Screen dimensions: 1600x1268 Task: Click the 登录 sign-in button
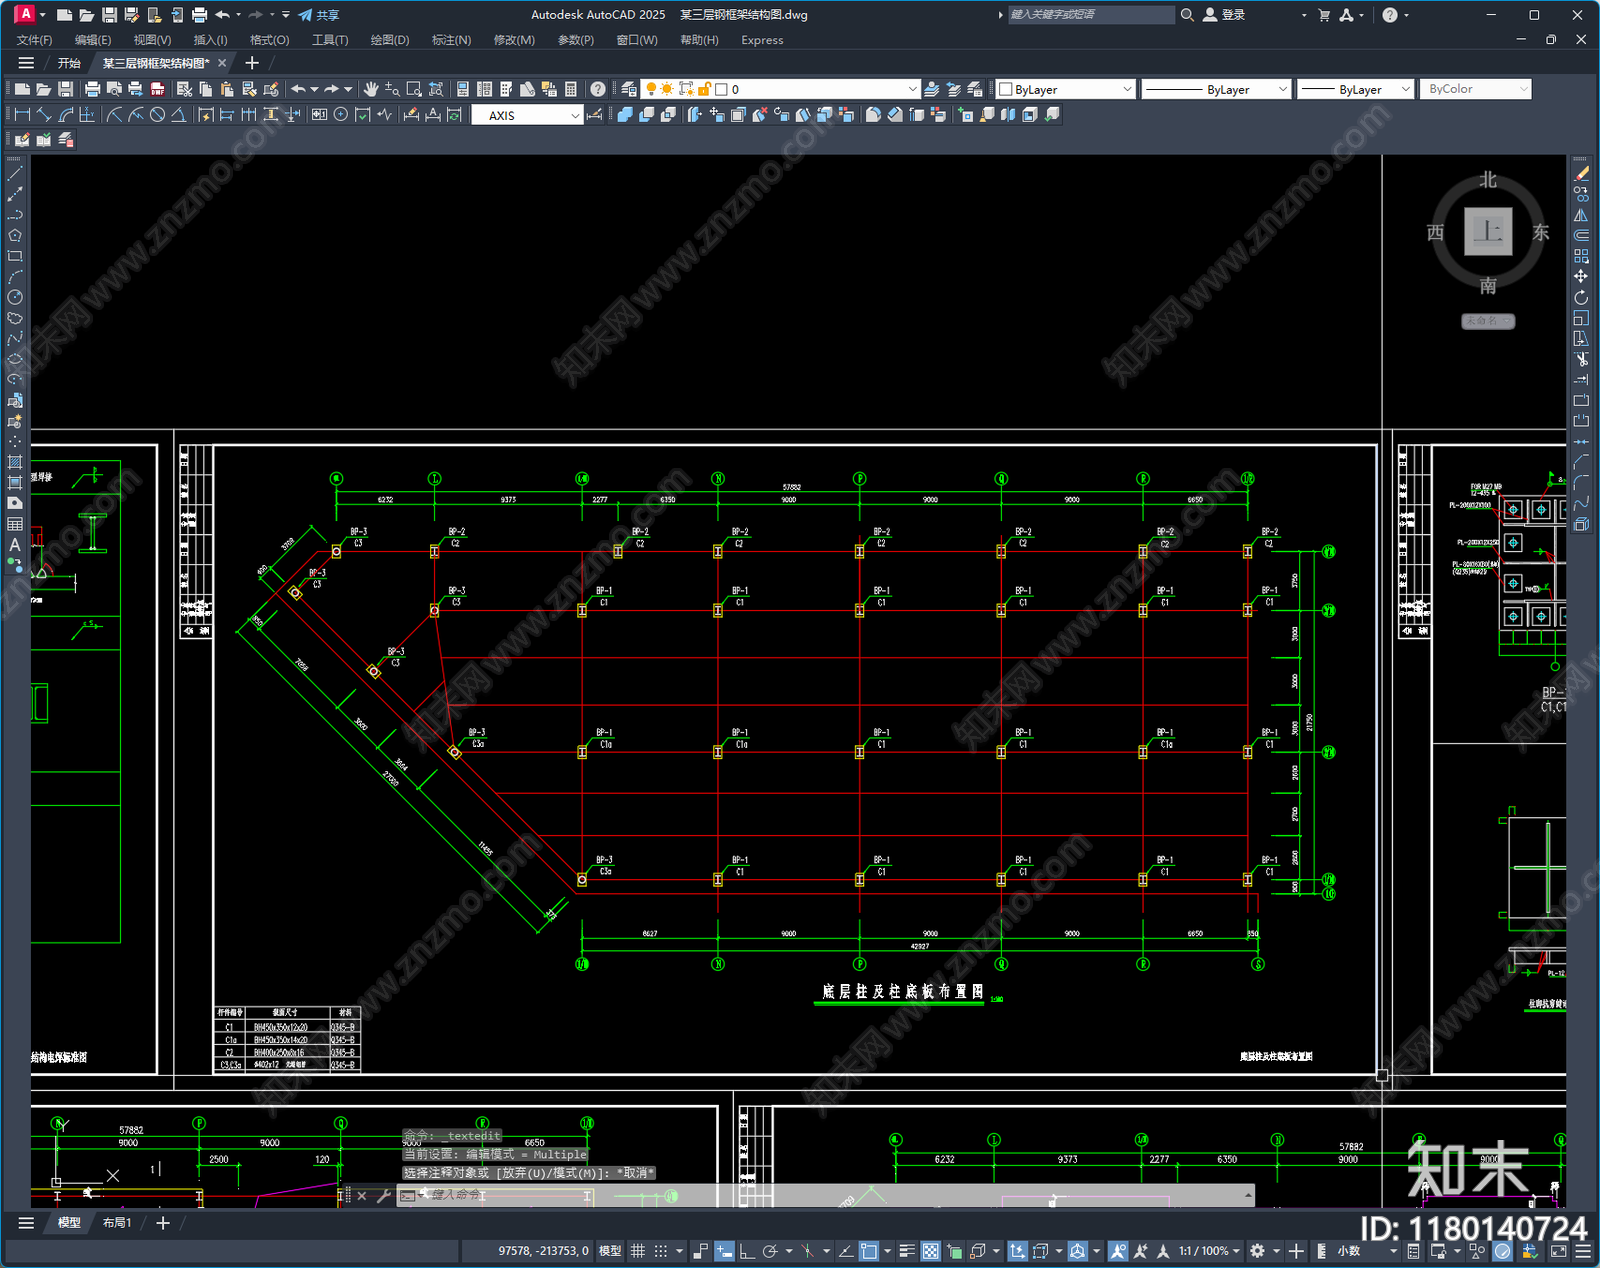click(x=1225, y=15)
